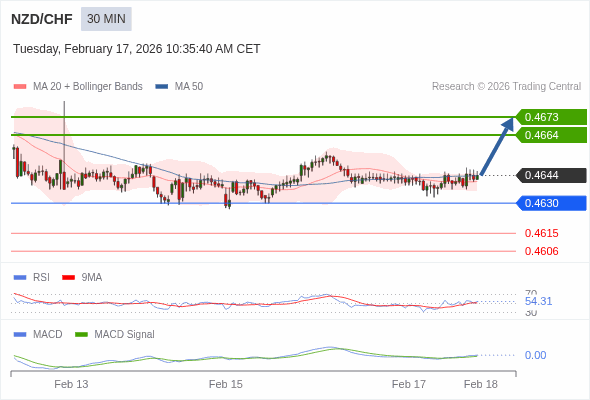Click the green MACD Signal swatch
The image size is (590, 400).
[x=81, y=335]
